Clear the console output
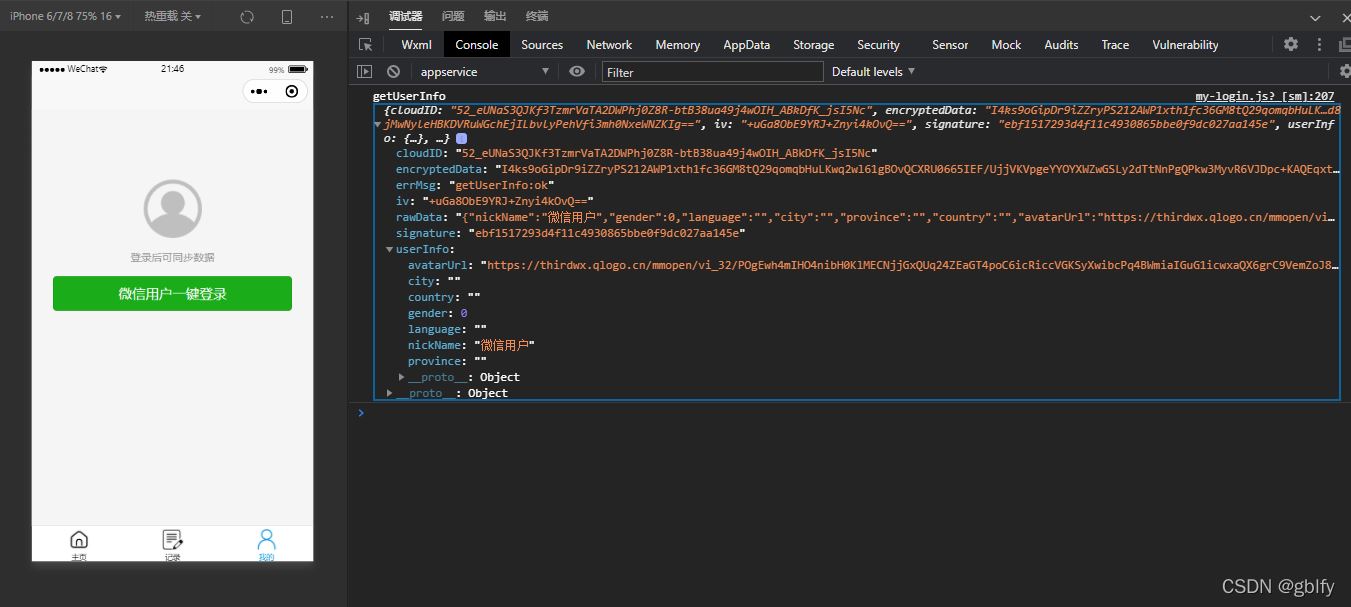The width and height of the screenshot is (1351, 607). pos(394,72)
